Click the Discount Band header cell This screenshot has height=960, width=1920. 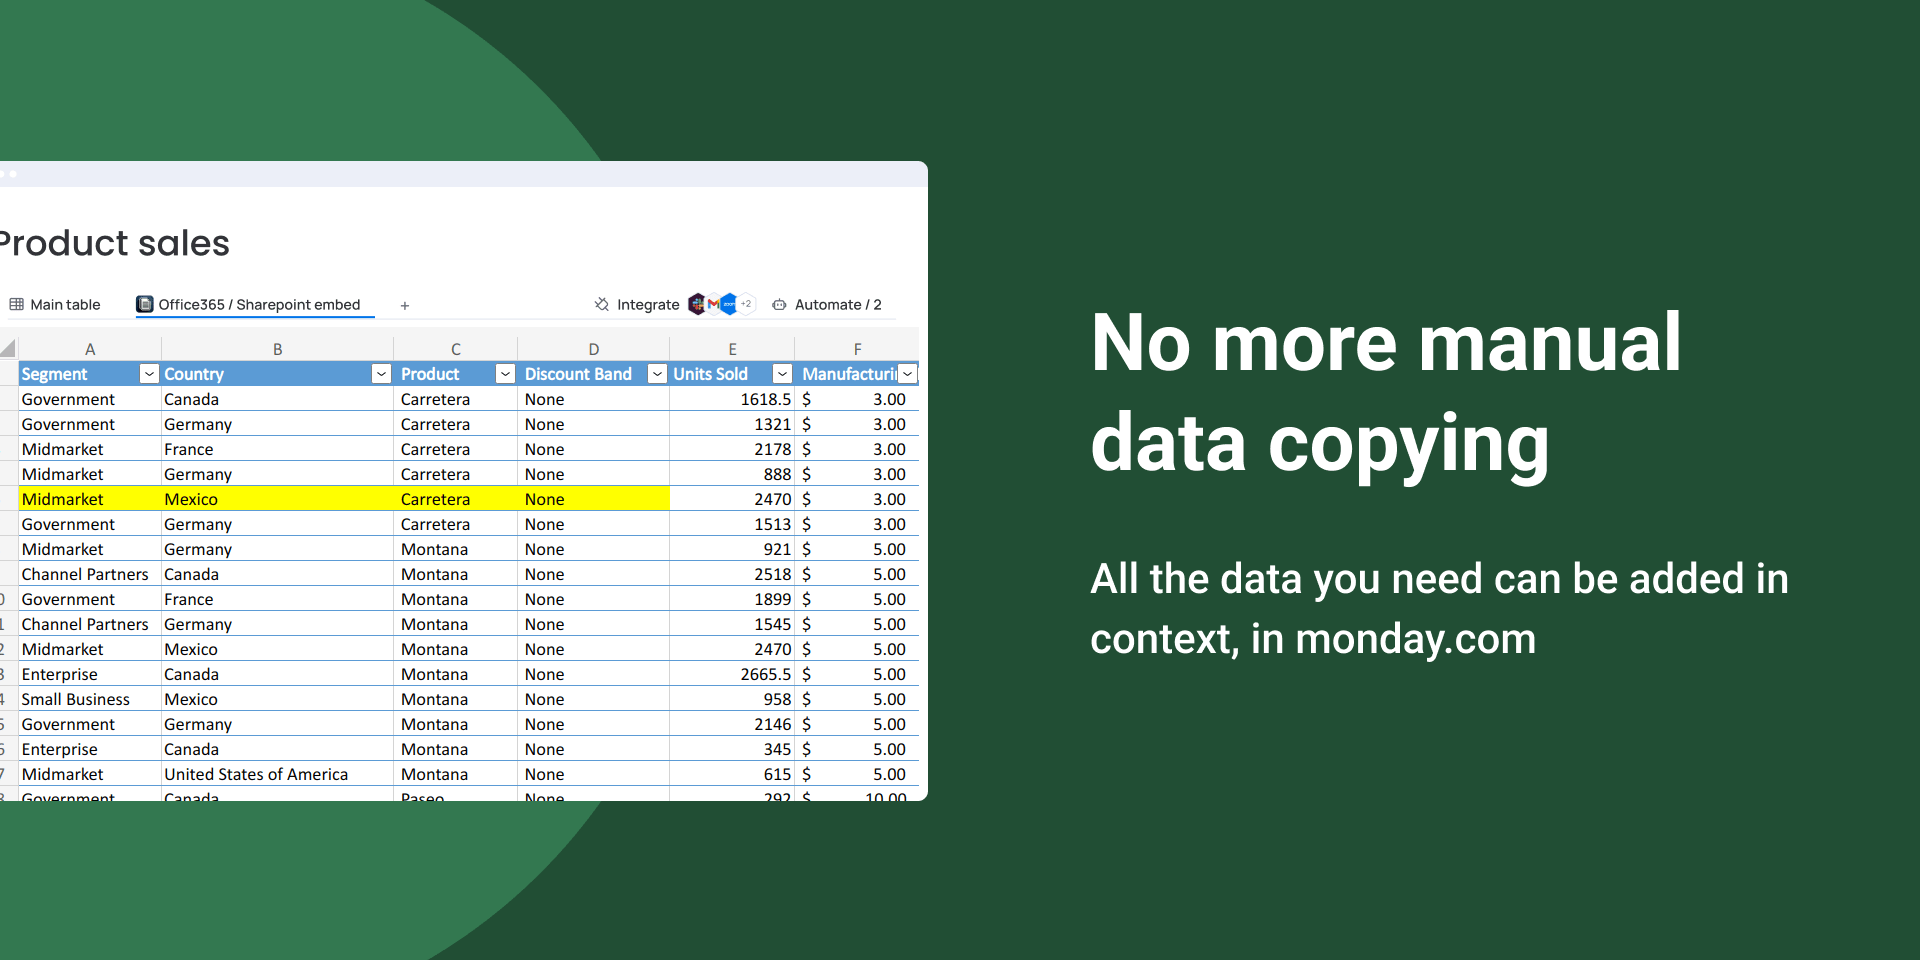[594, 374]
